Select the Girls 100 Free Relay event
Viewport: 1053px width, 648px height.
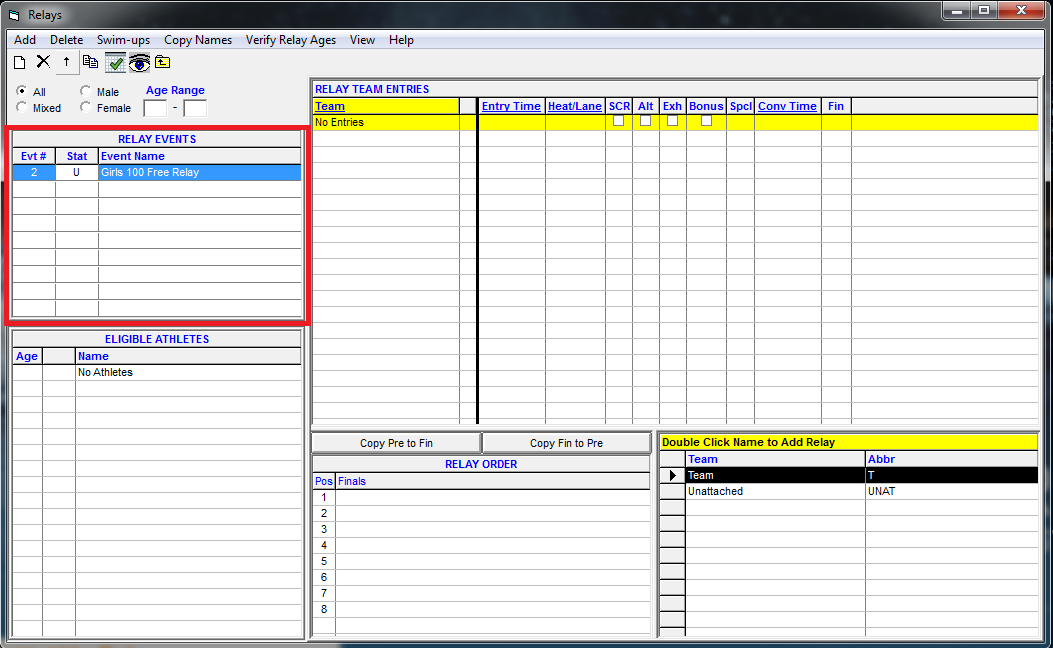[150, 173]
